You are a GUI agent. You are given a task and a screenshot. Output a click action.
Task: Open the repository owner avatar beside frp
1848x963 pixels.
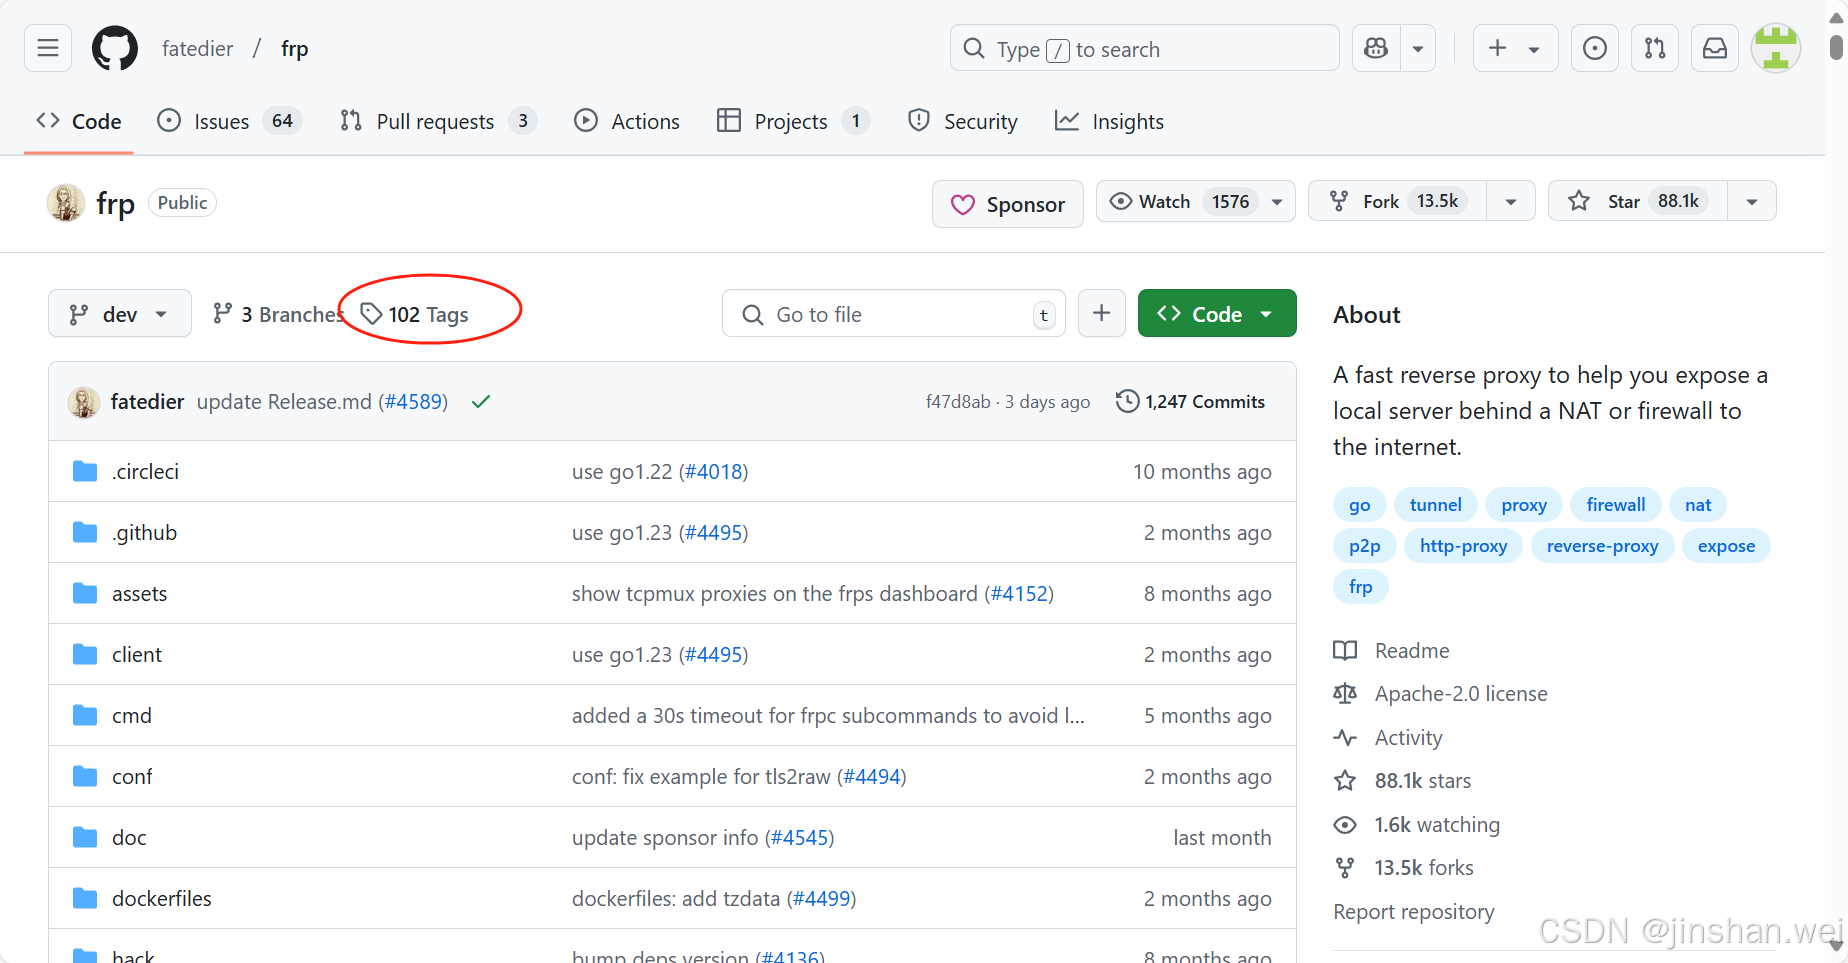(x=66, y=202)
